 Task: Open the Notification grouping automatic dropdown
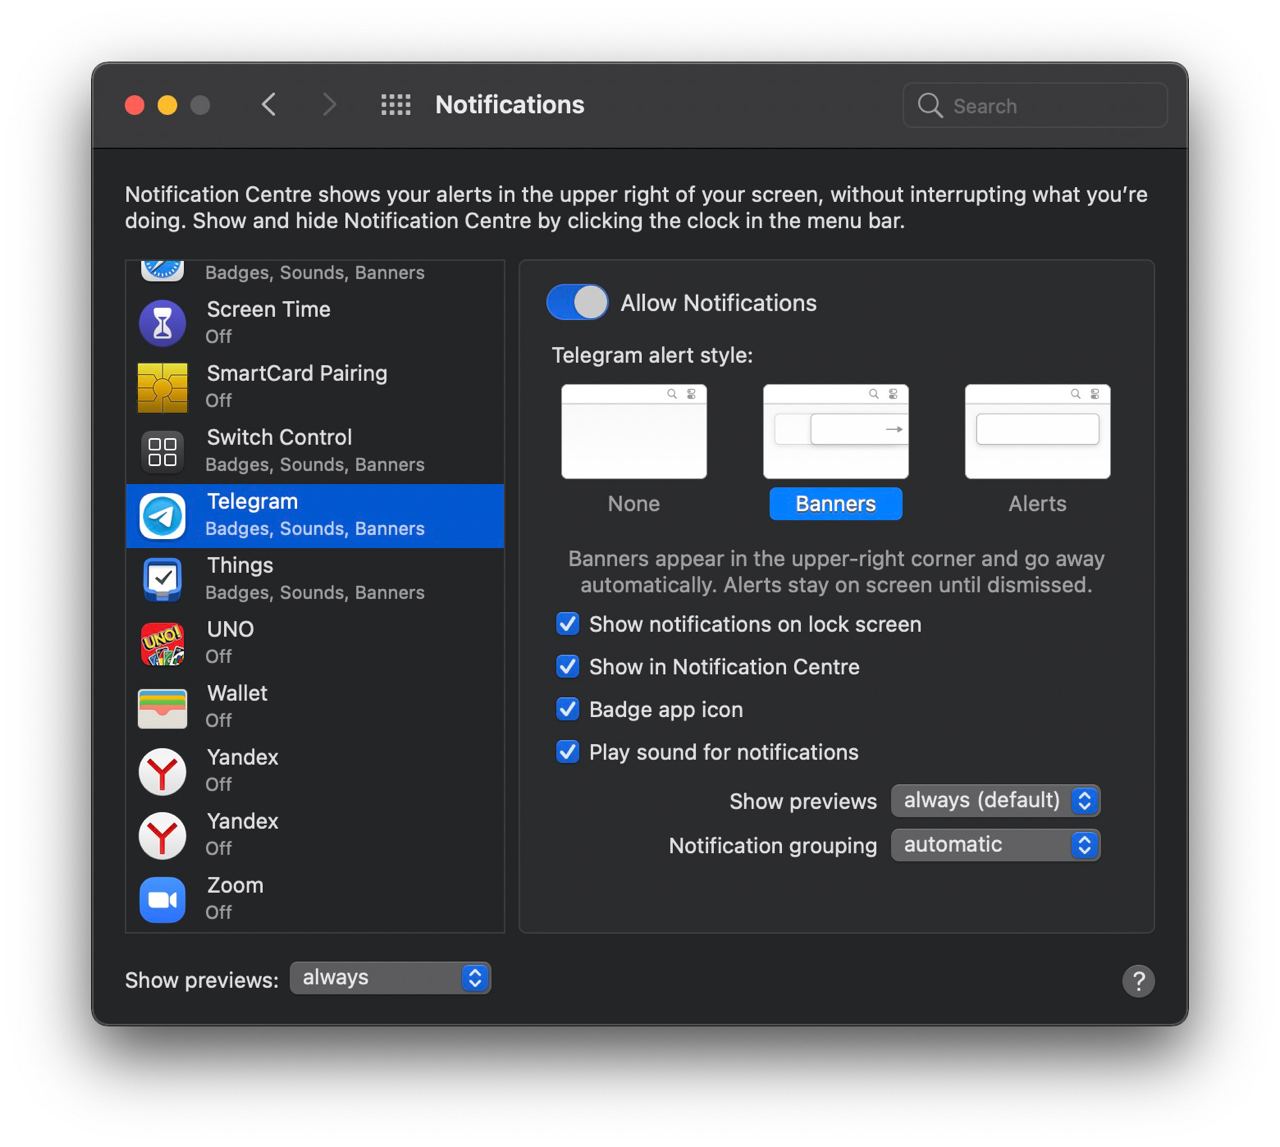995,845
